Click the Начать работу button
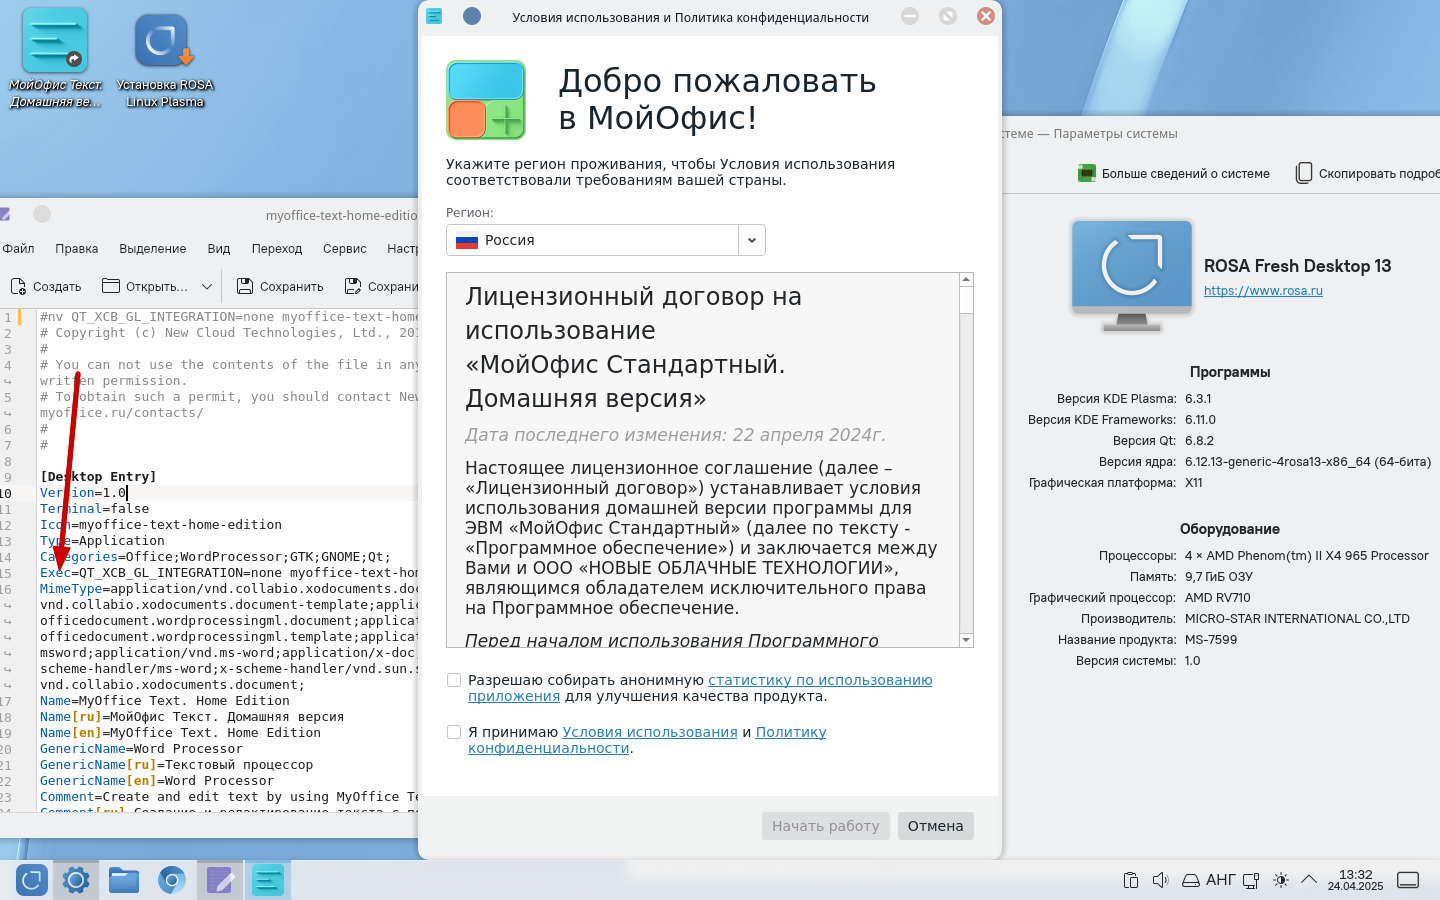This screenshot has width=1440, height=900. [x=826, y=826]
